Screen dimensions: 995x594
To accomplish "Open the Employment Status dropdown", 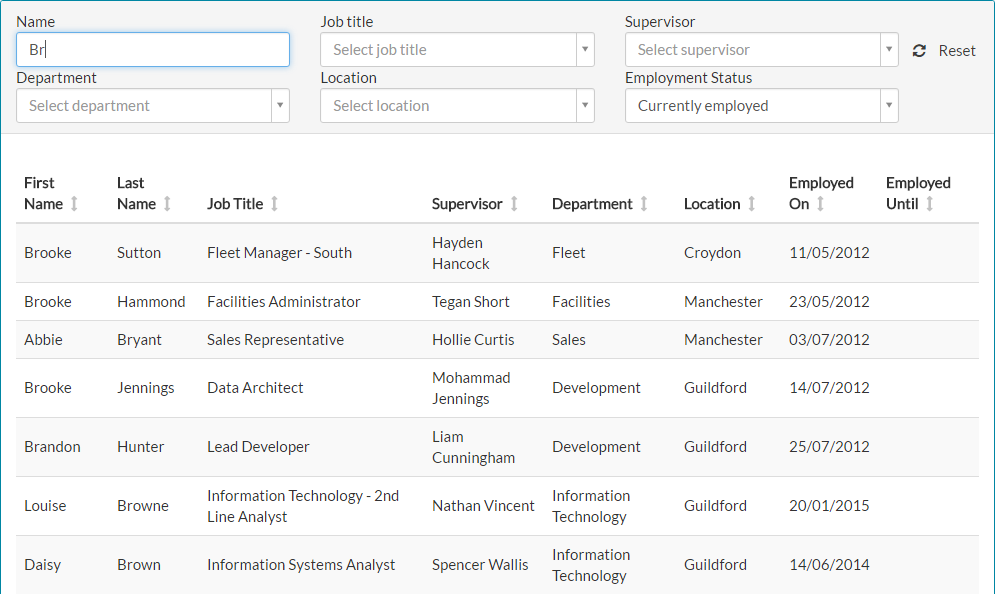I will 761,106.
